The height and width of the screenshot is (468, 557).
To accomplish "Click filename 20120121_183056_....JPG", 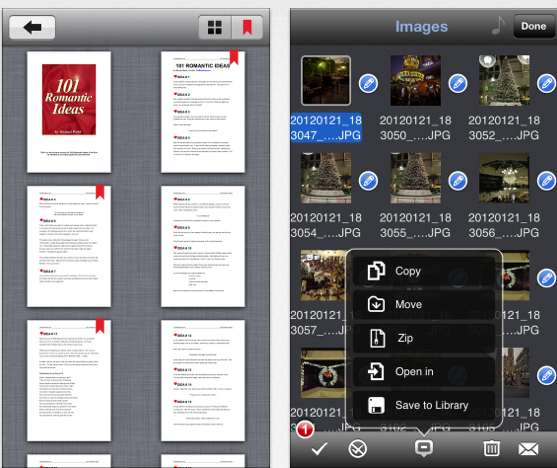I will tap(504, 225).
